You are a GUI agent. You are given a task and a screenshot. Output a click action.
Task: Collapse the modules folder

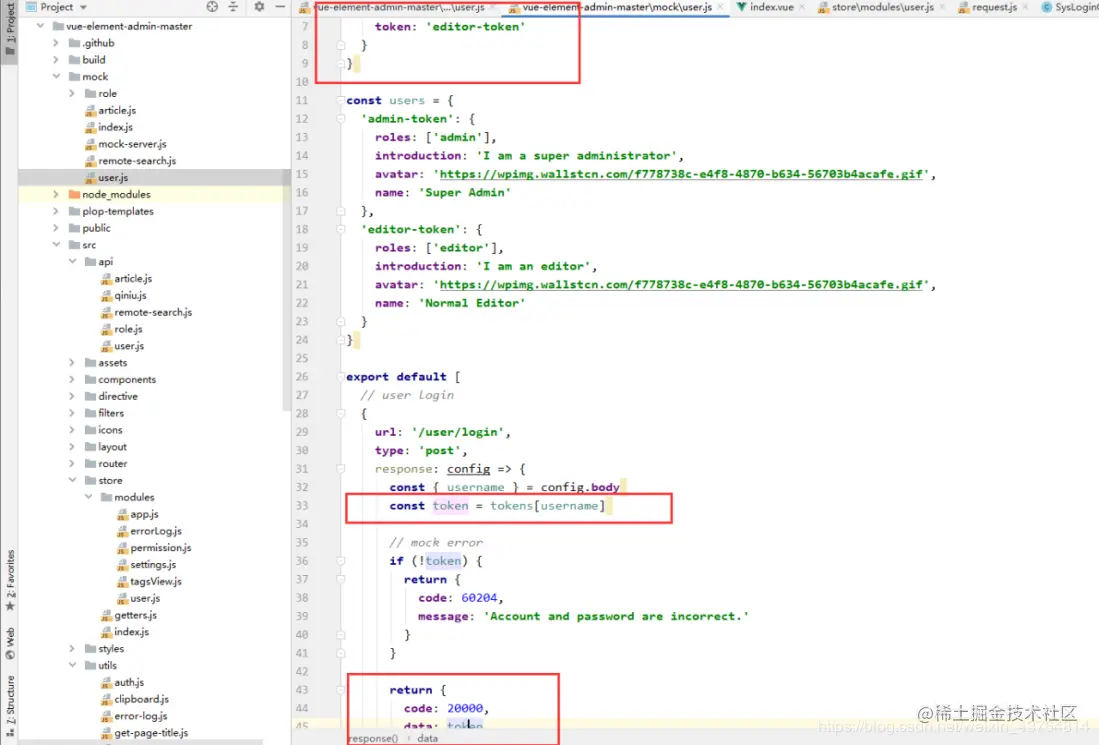pyautogui.click(x=88, y=497)
